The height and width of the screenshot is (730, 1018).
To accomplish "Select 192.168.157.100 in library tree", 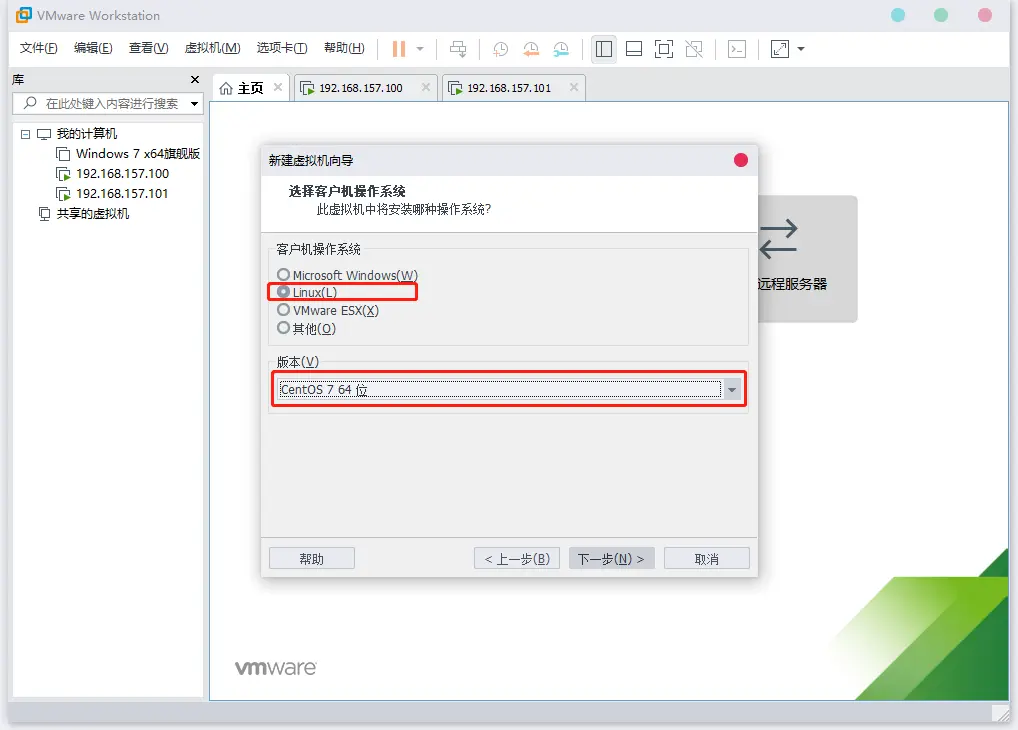I will [x=122, y=174].
